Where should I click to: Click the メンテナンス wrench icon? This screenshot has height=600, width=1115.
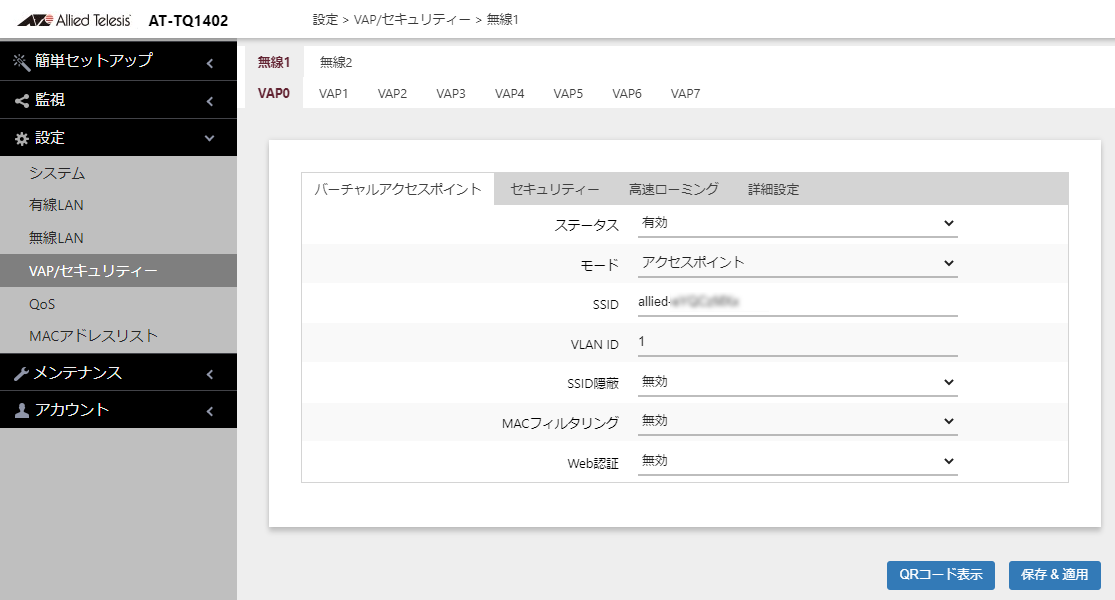[21, 374]
